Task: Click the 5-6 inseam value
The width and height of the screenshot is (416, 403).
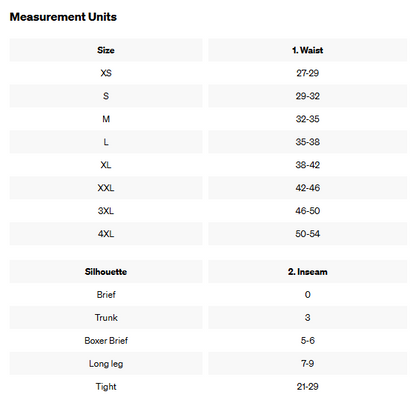Action: tap(308, 341)
